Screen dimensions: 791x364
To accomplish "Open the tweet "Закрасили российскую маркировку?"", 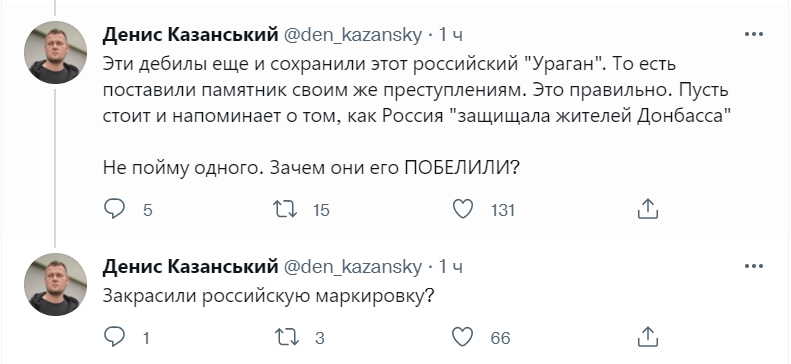I will 269,296.
